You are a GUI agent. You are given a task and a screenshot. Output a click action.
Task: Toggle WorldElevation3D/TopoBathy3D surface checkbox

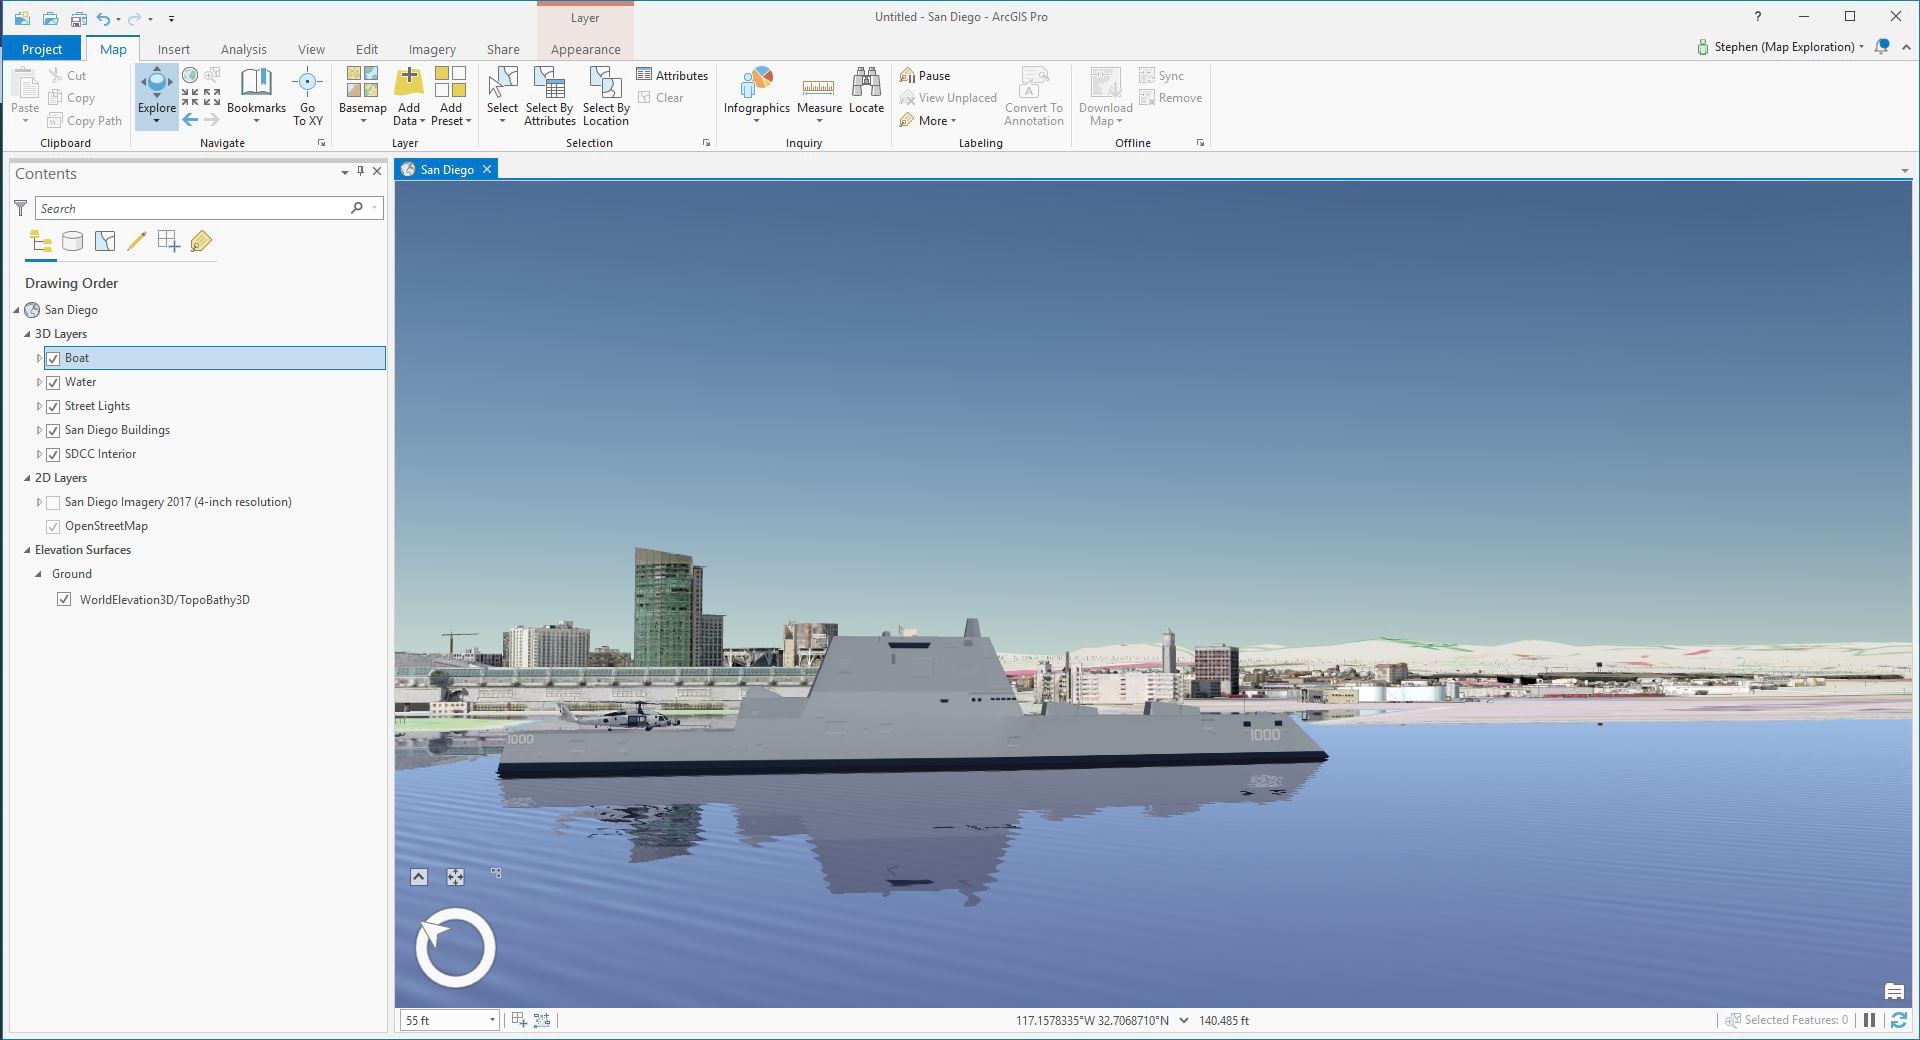coord(64,599)
